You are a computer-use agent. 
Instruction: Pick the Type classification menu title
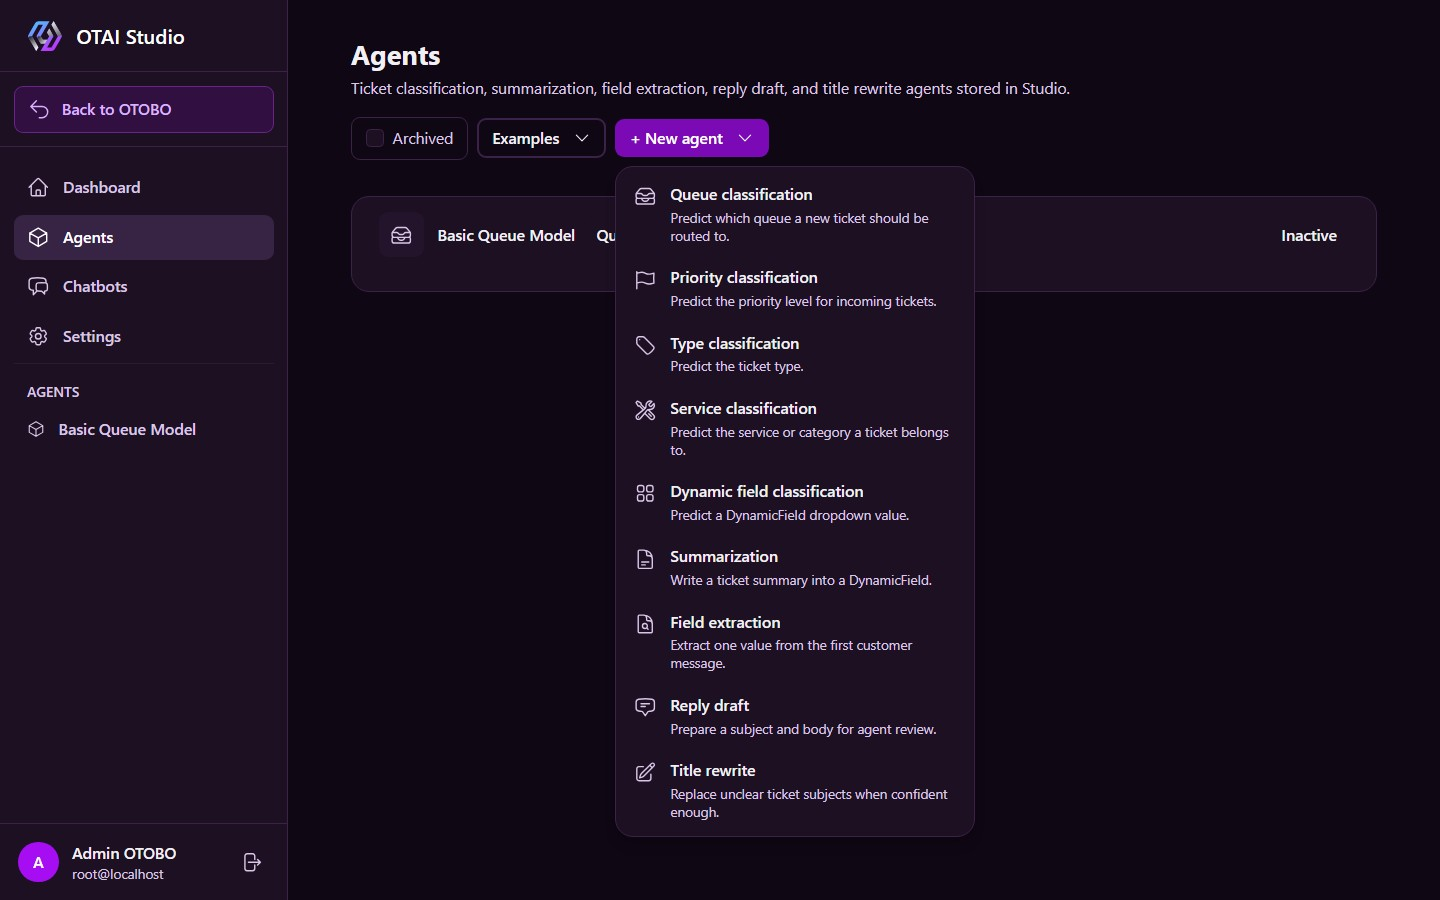point(735,343)
